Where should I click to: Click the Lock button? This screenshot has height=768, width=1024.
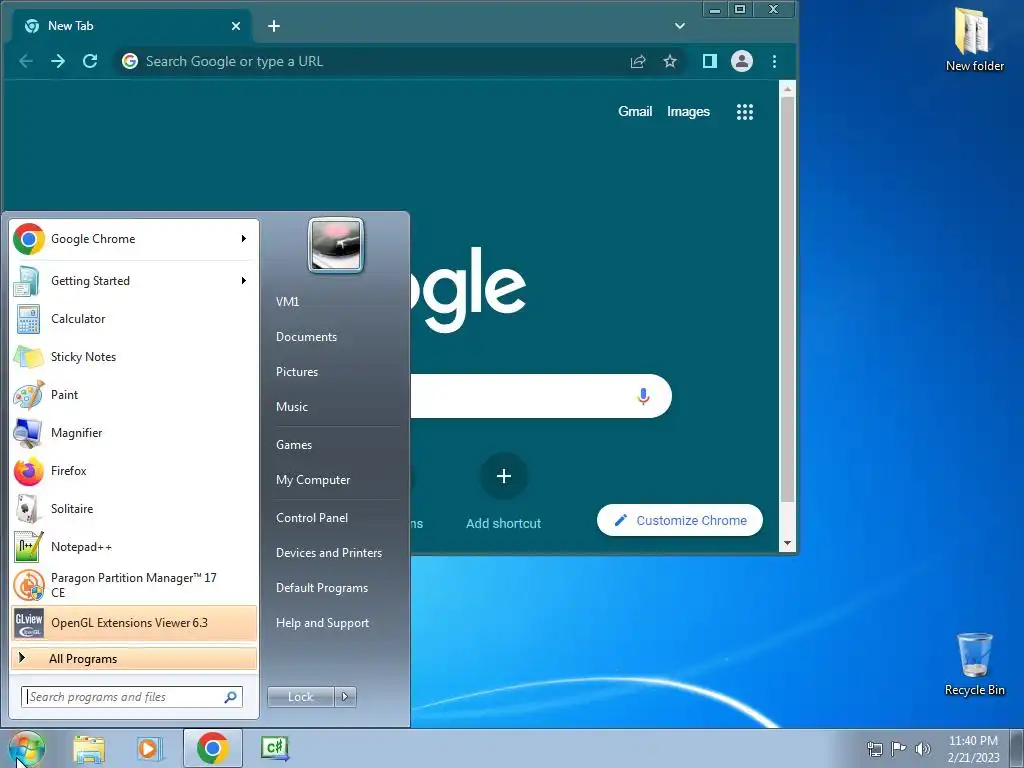300,697
